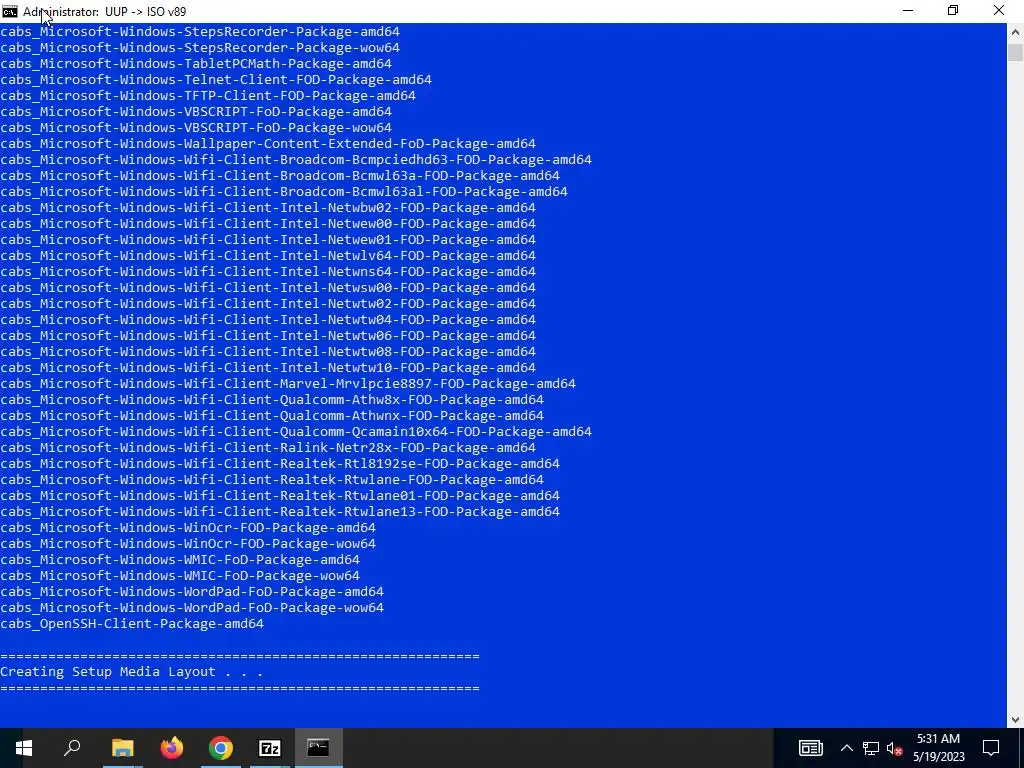Click line Intel-Netwlv64-FOD-Package
The height and width of the screenshot is (768, 1024).
[x=268, y=255]
